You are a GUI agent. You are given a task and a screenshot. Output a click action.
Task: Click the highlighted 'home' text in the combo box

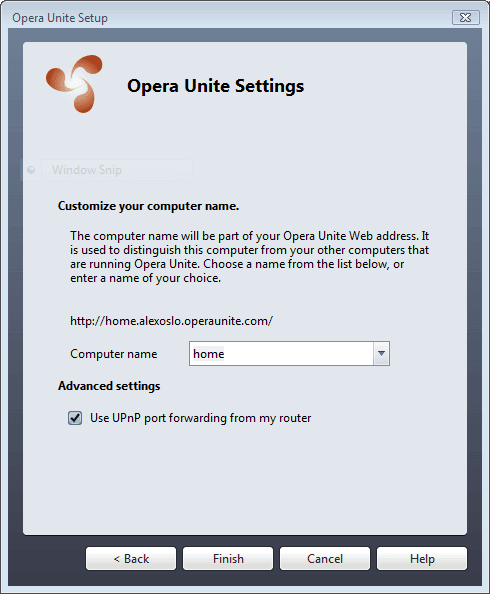tap(208, 353)
